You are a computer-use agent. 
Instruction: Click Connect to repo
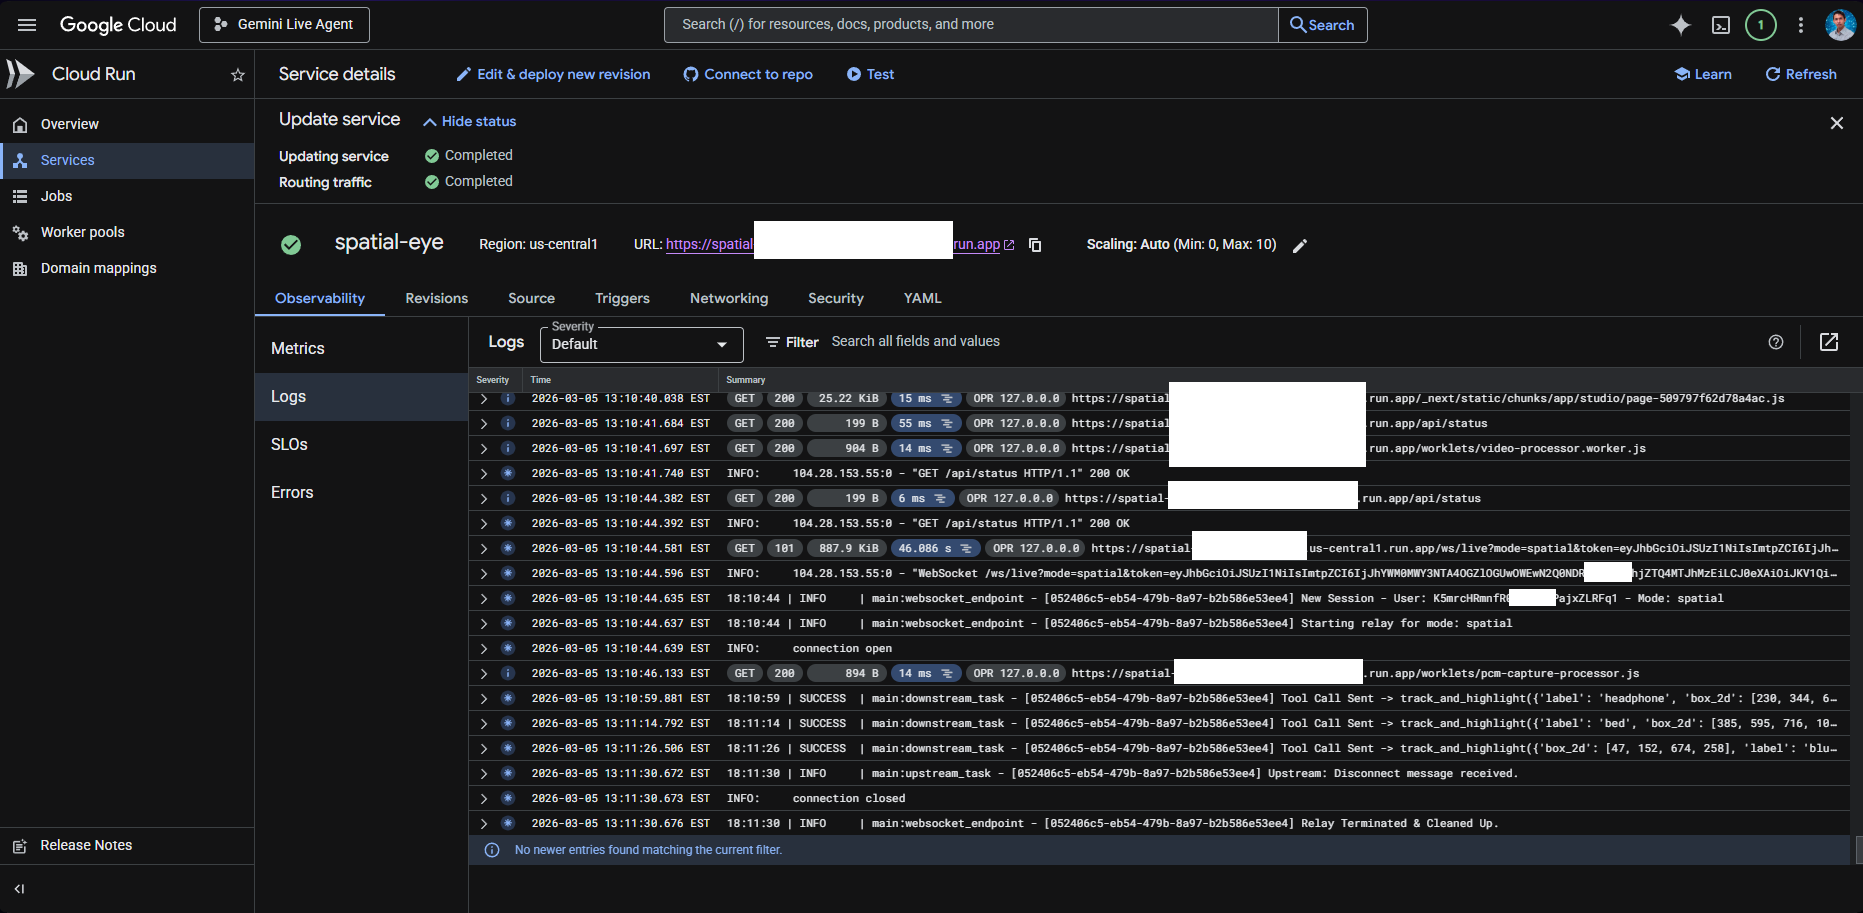[748, 75]
